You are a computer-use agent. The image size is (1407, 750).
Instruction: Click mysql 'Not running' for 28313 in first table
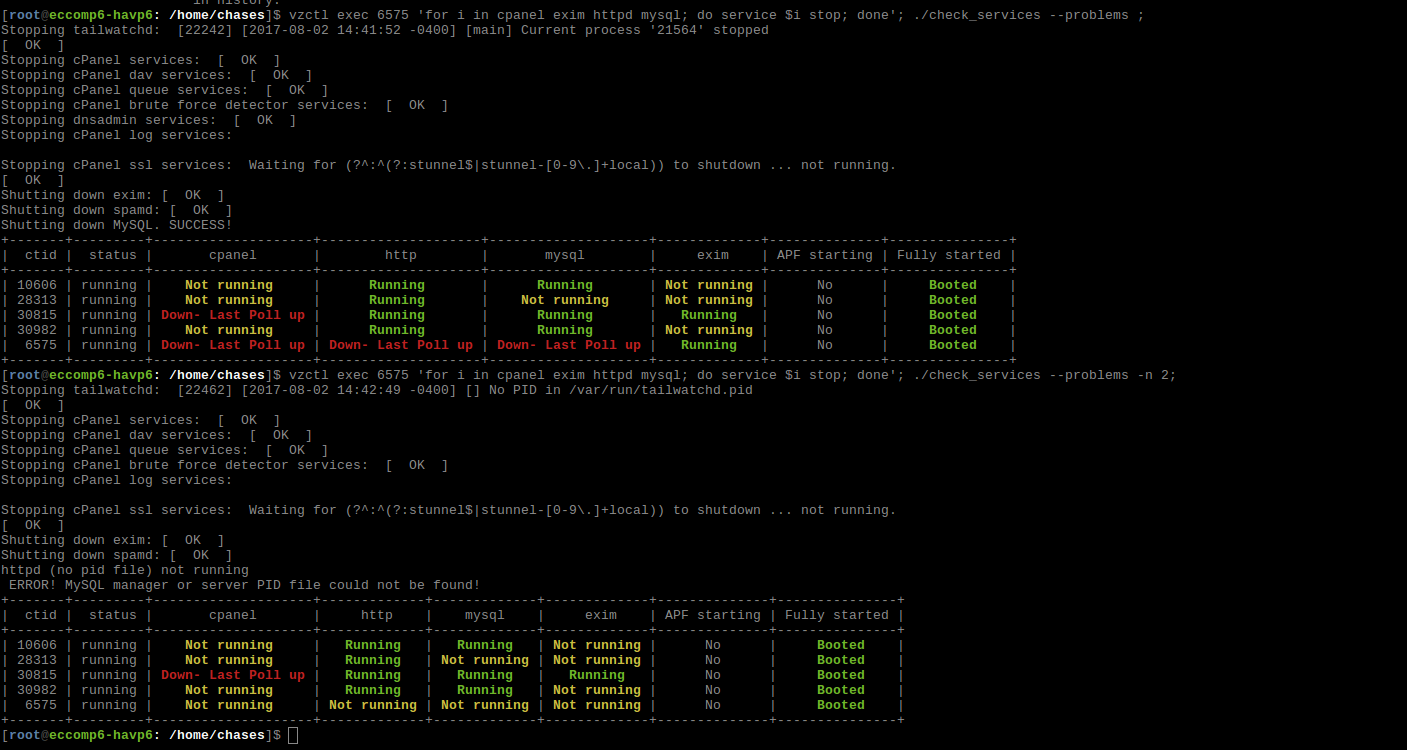coord(564,300)
